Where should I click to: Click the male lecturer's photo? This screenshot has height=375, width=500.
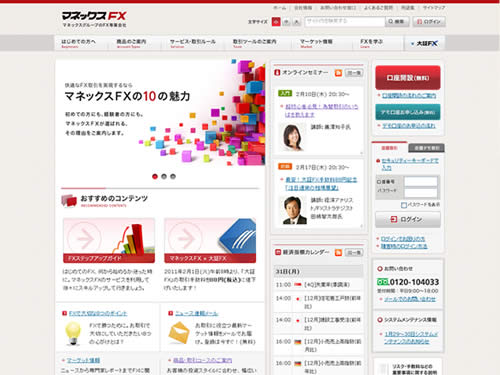(293, 210)
